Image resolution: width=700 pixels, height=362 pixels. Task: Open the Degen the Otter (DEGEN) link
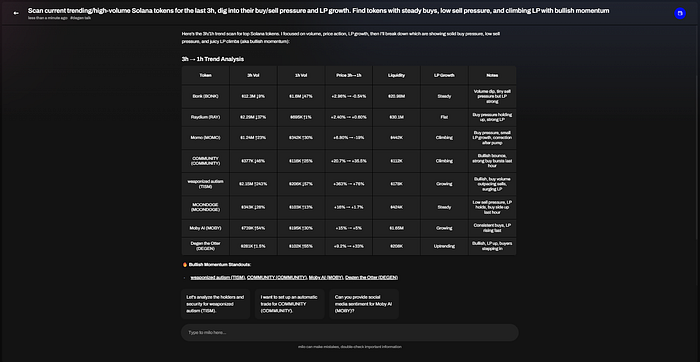371,277
